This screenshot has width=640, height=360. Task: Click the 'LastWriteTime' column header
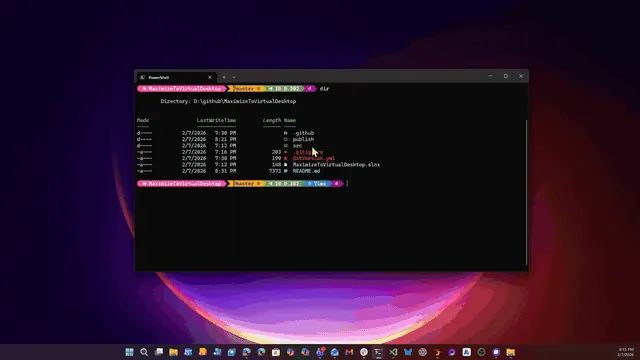(x=216, y=120)
